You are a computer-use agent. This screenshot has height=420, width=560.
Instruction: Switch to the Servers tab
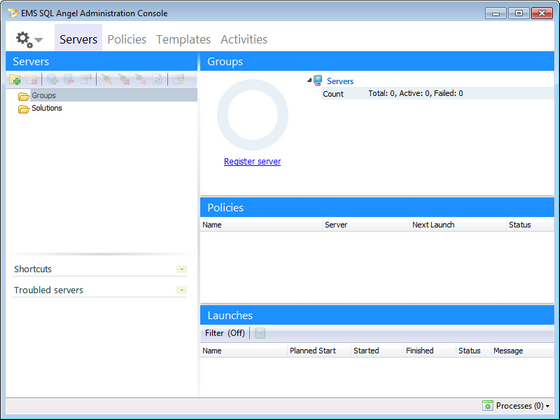78,39
